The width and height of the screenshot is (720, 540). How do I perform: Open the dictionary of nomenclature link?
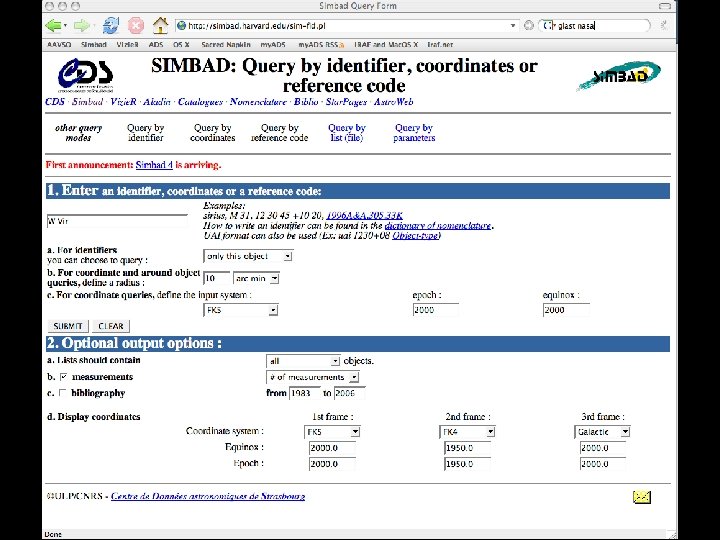438,225
